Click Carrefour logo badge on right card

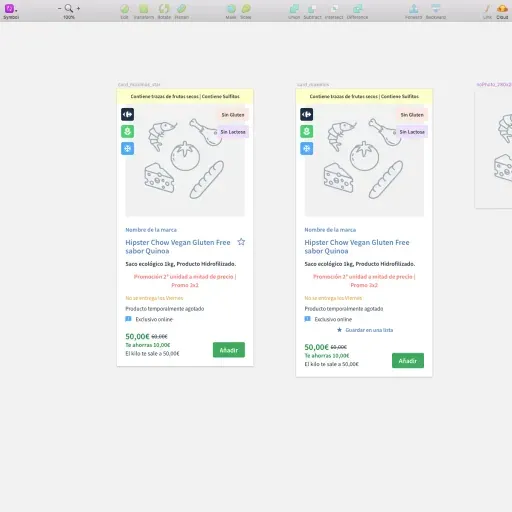(306, 114)
